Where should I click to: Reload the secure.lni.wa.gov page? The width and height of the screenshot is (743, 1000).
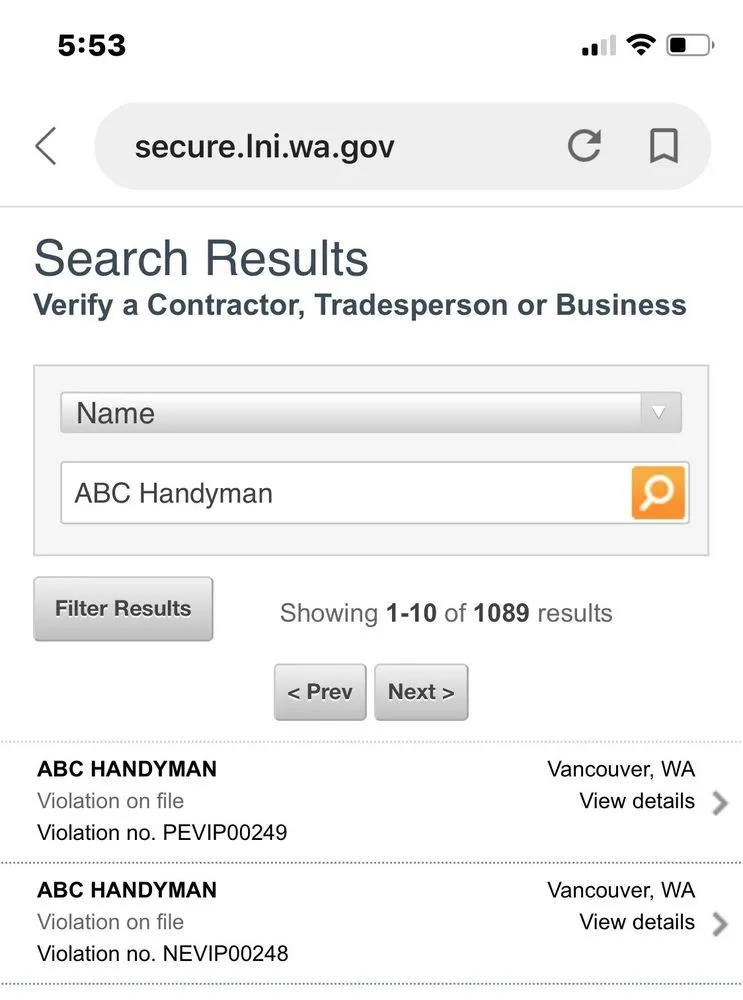coord(585,145)
